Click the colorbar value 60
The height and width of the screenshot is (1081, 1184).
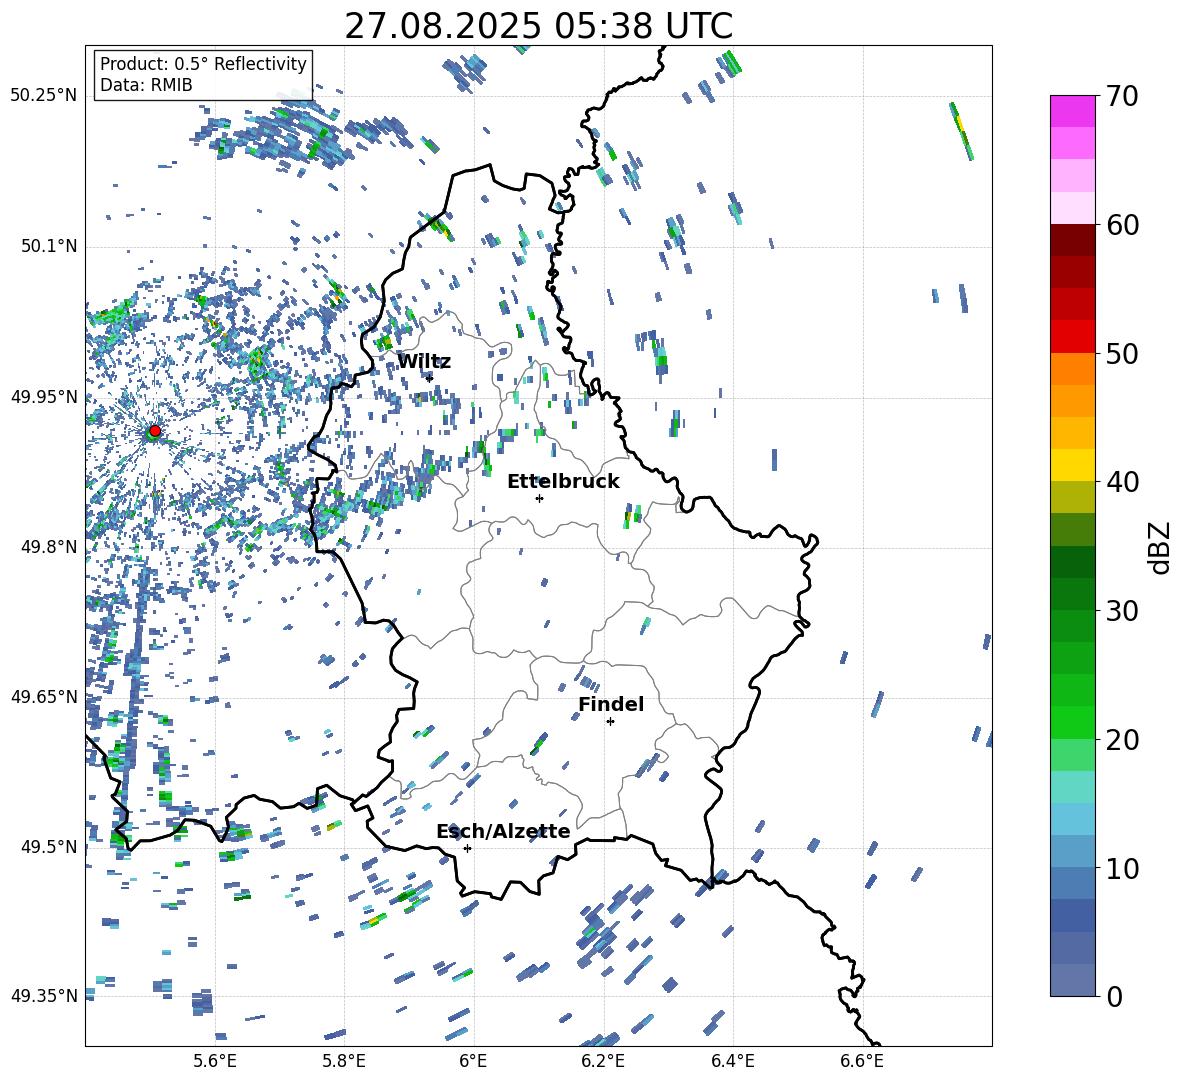(x=1122, y=224)
